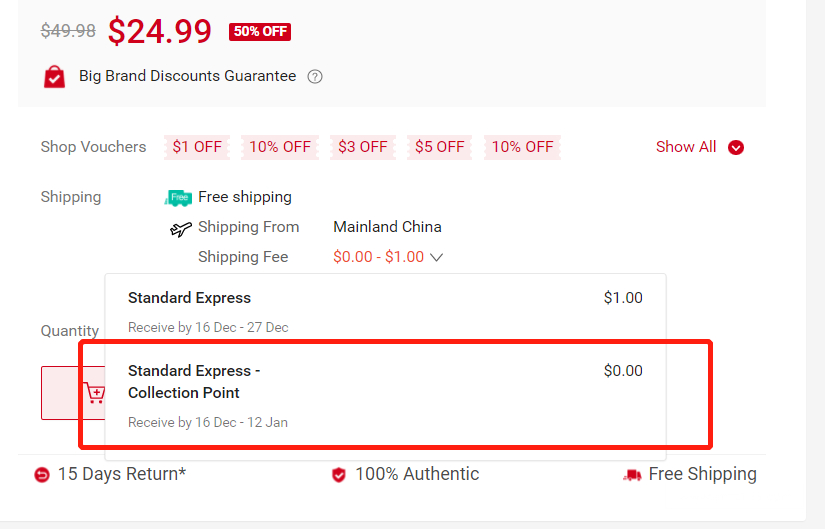825x529 pixels.
Task: Click the green Free shipping truck icon
Action: pos(178,197)
